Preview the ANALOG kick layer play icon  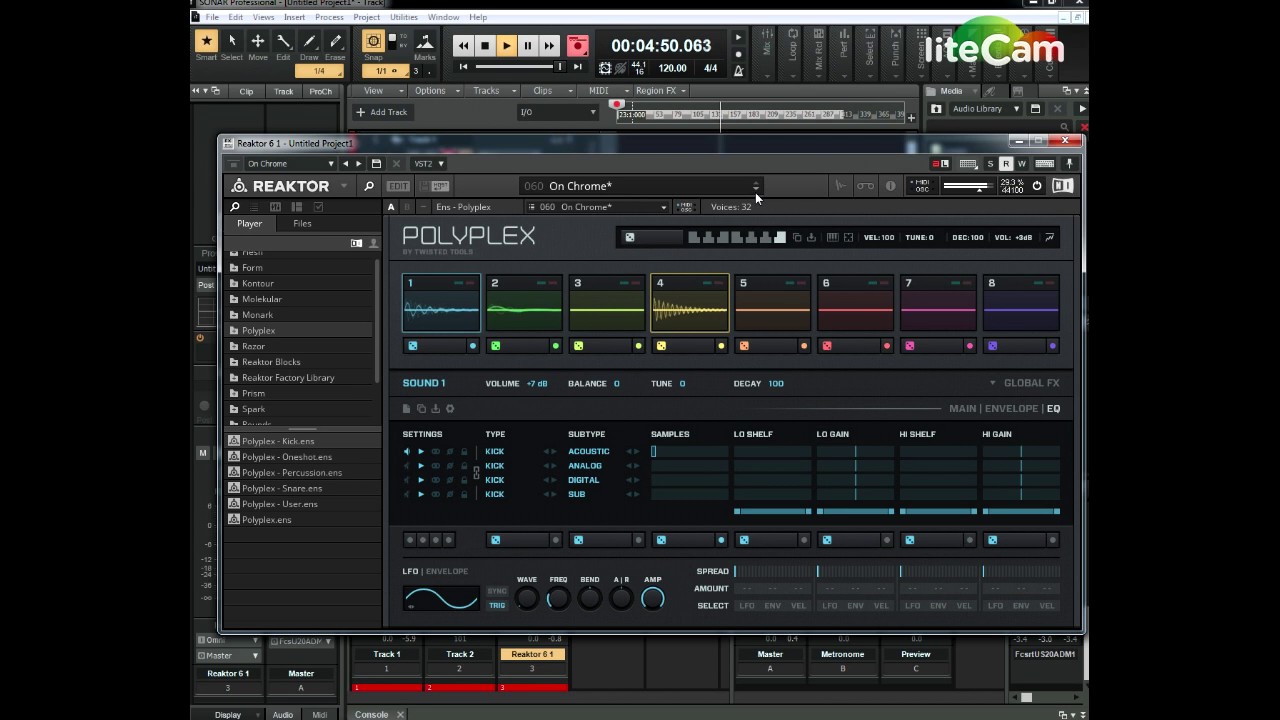tap(421, 466)
